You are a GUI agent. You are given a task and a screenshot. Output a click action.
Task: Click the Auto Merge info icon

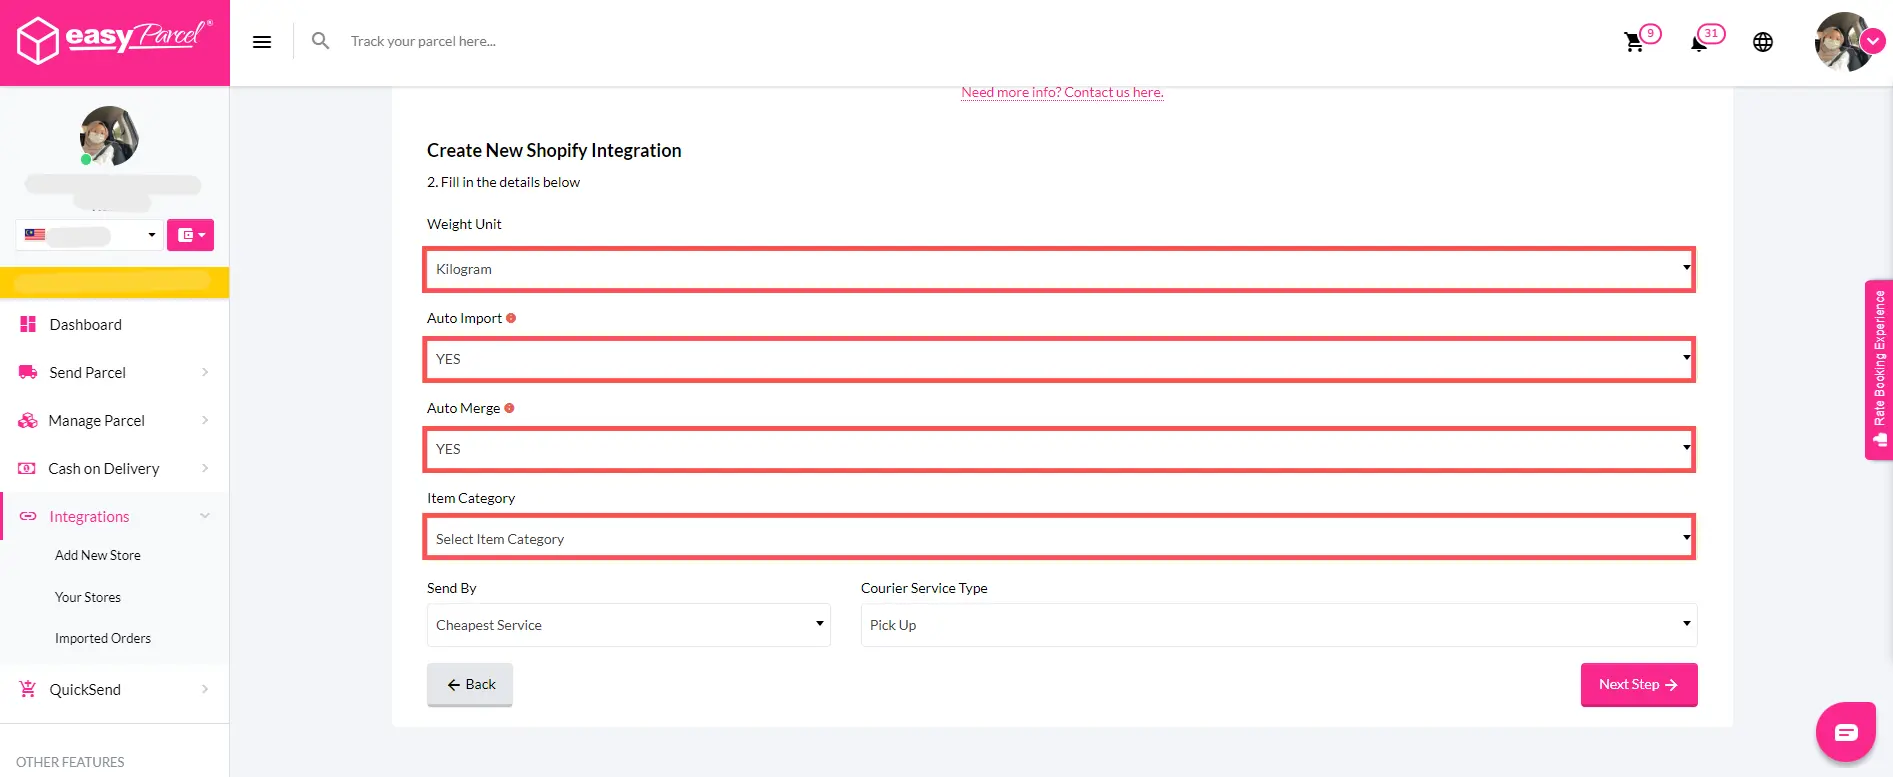pyautogui.click(x=509, y=408)
